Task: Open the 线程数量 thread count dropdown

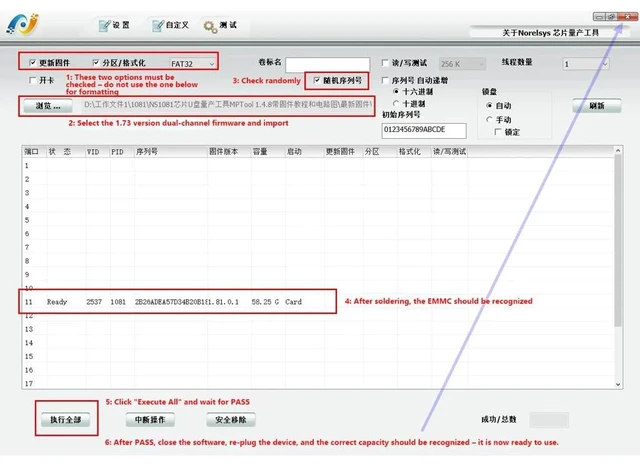Action: click(x=586, y=64)
